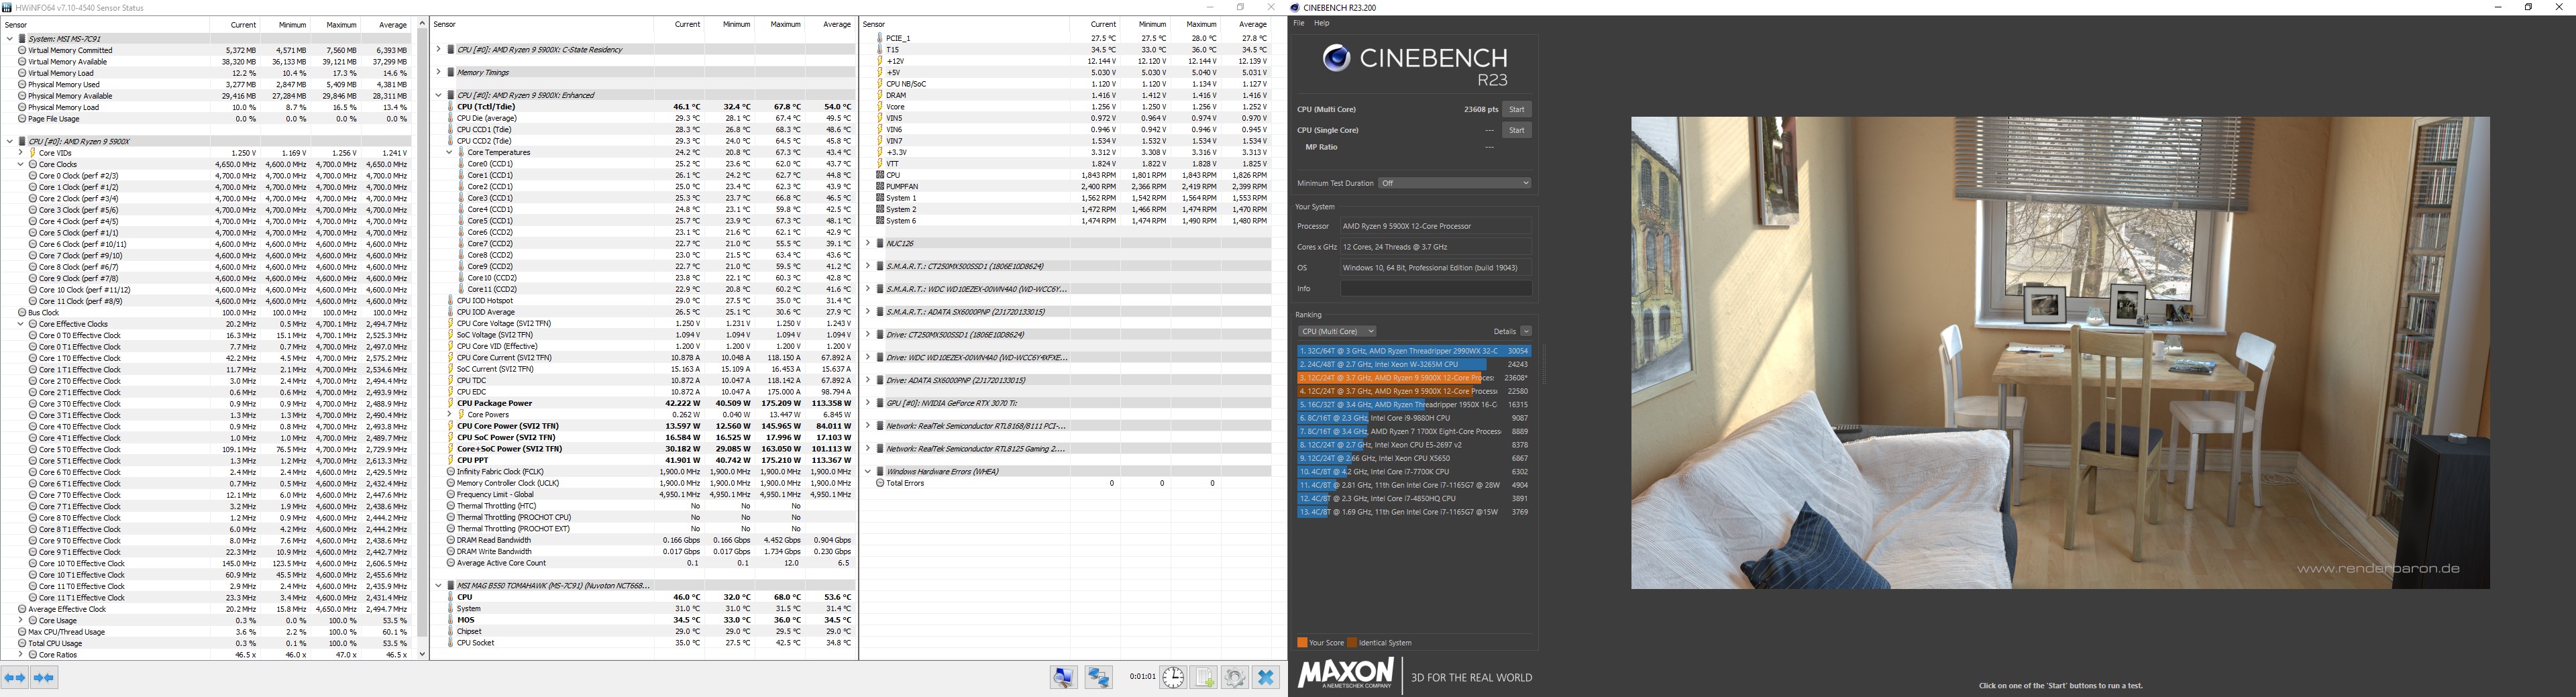Click the MAXON logo at bottom

[1346, 674]
